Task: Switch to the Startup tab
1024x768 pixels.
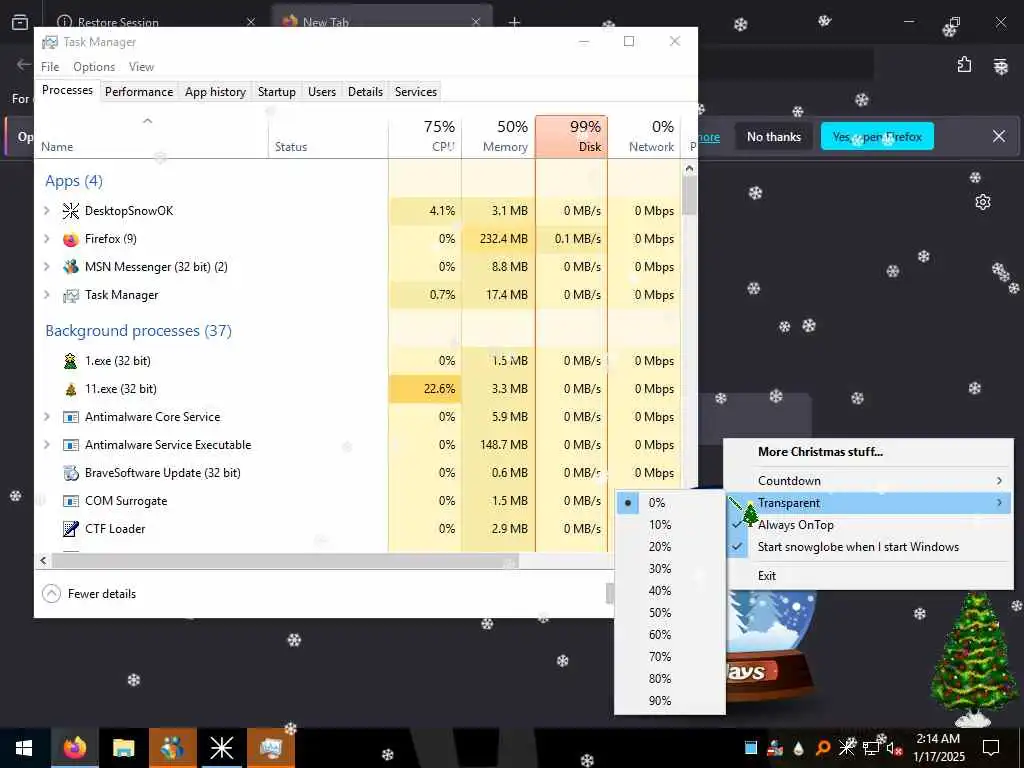Action: [276, 92]
